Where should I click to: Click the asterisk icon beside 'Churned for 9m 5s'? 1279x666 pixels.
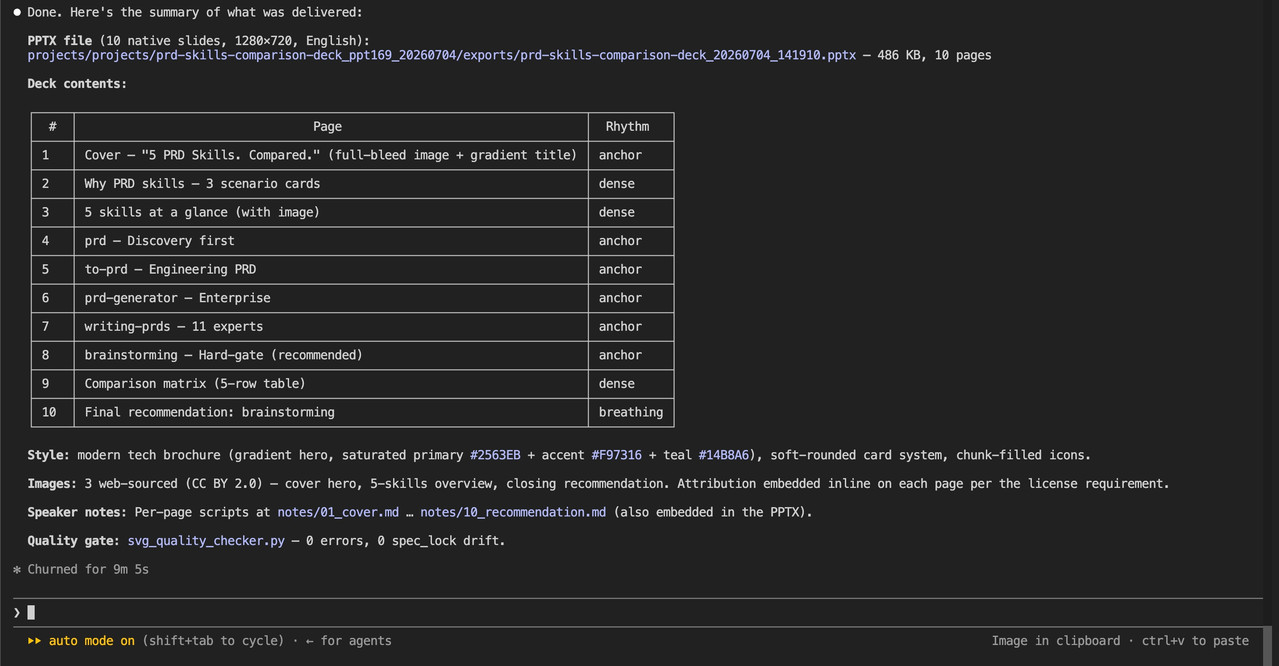pyautogui.click(x=17, y=569)
